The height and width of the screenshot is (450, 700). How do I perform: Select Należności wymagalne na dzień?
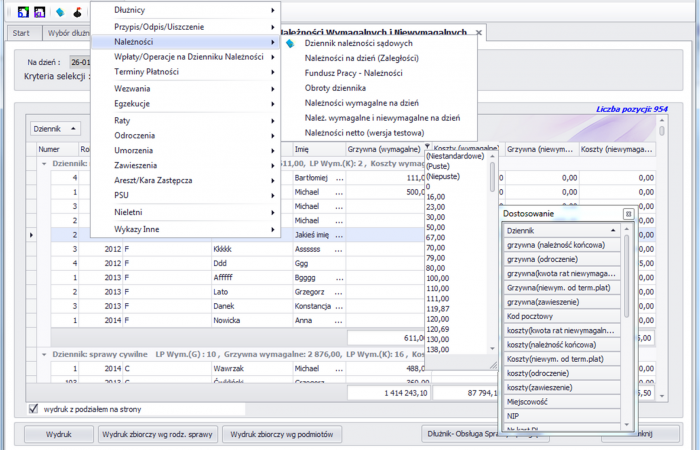pyautogui.click(x=379, y=103)
